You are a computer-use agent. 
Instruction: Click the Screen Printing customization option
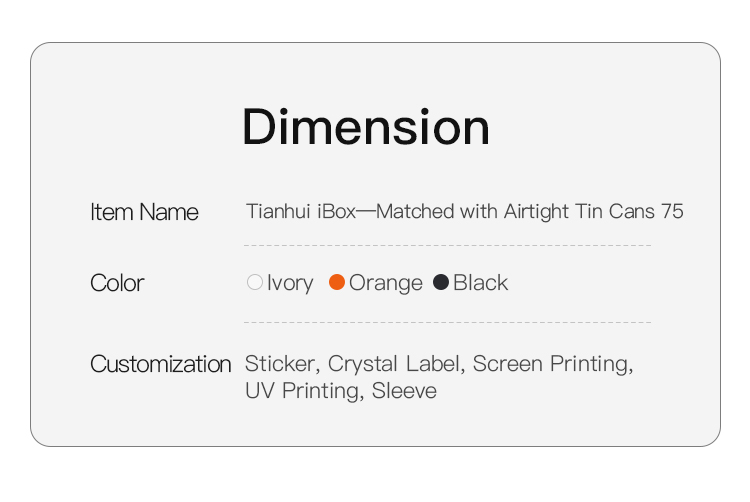coord(553,364)
